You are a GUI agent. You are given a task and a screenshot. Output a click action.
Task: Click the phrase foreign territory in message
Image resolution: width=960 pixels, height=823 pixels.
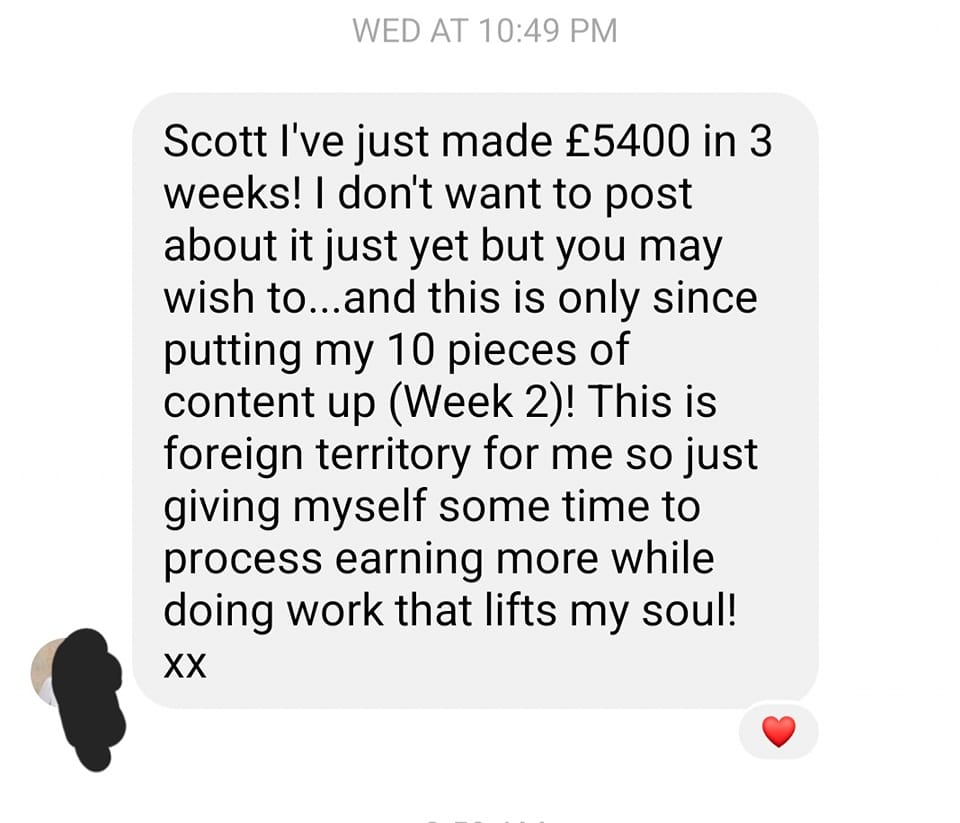tap(317, 454)
